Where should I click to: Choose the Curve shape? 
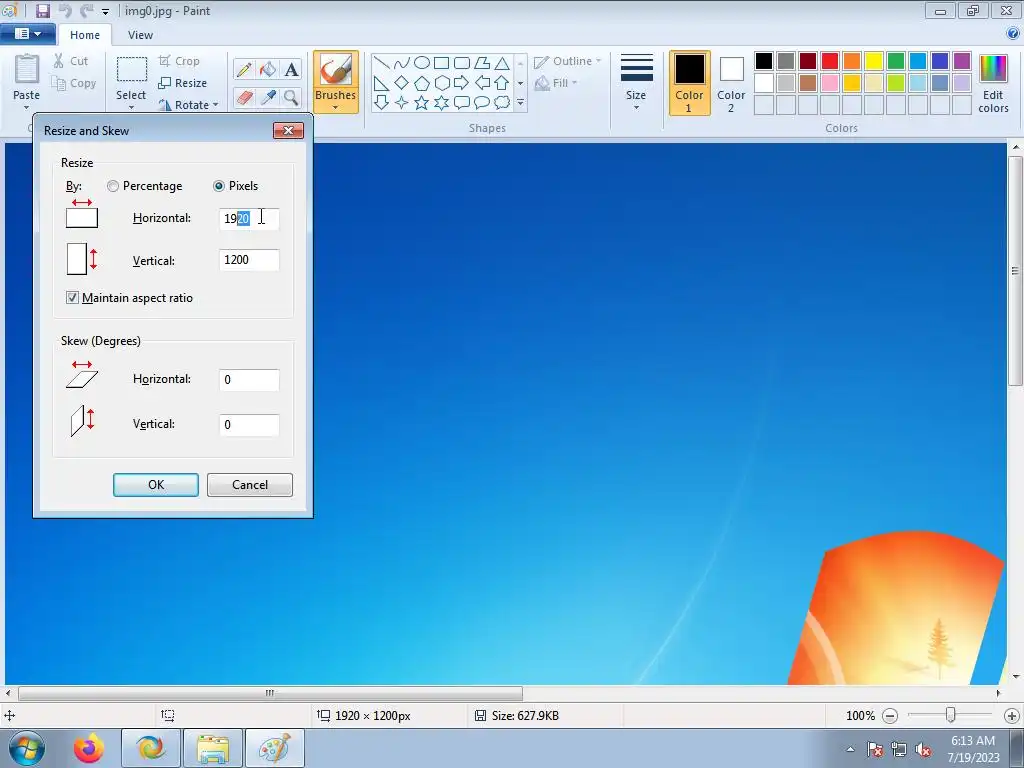coord(402,63)
